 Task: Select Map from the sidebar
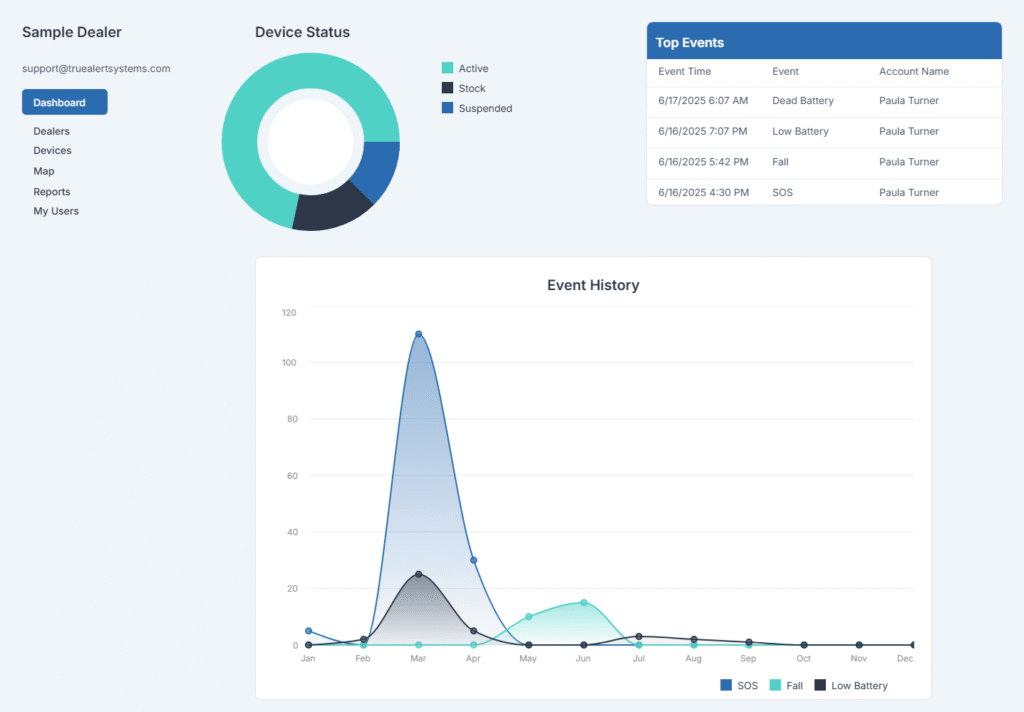coord(43,171)
